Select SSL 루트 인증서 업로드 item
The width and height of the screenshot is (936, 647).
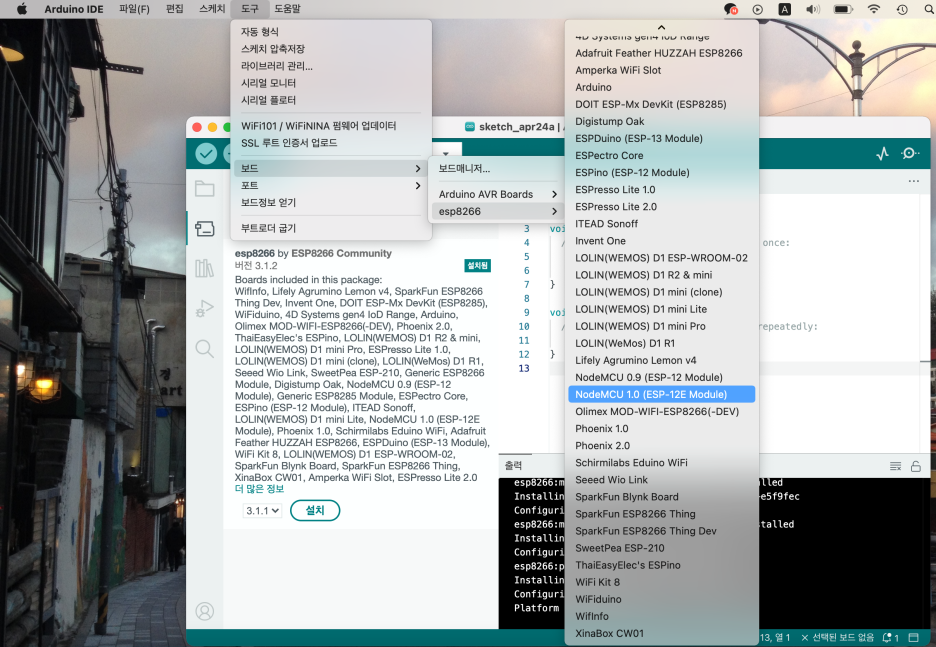pos(331,143)
